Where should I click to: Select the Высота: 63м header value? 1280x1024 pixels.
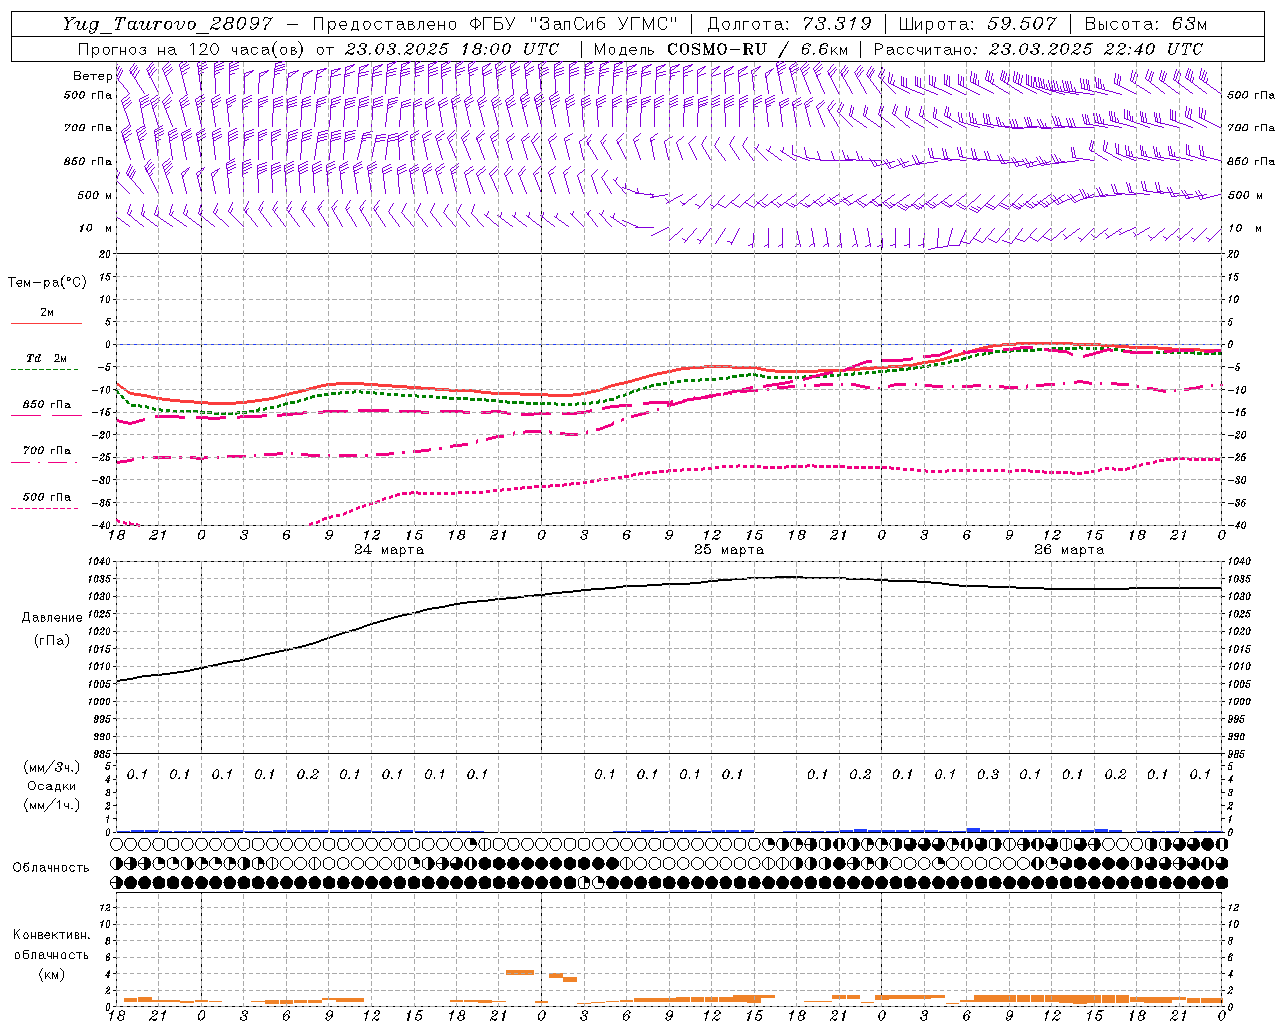click(1144, 24)
